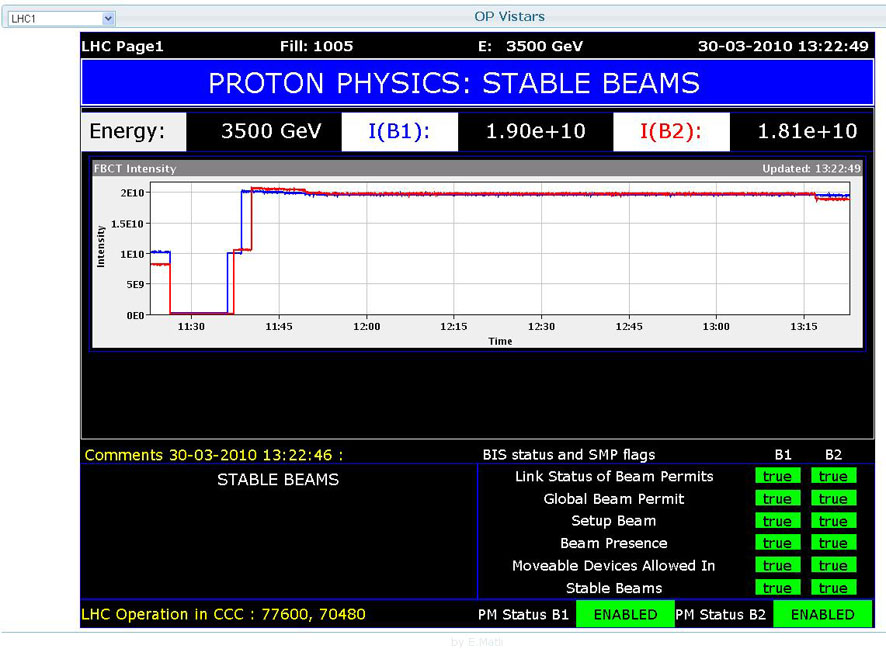Image resolution: width=886 pixels, height=649 pixels.
Task: Click the PM Status B1 ENABLED button
Action: pos(624,613)
